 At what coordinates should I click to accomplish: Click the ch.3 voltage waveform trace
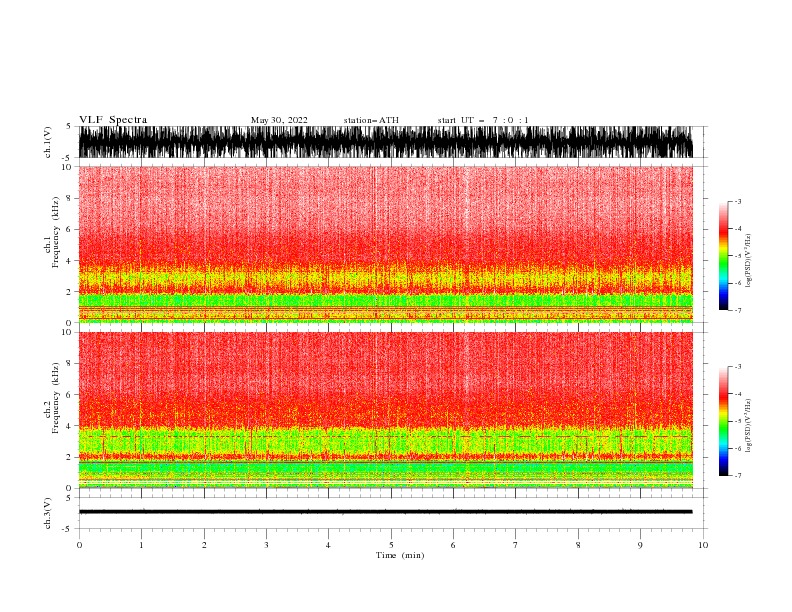386,512
